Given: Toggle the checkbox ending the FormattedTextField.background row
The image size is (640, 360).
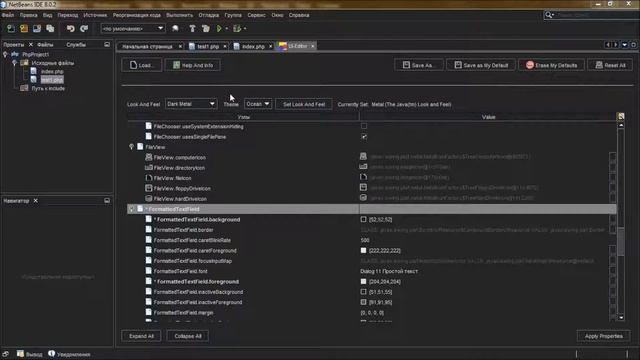Looking at the screenshot, I should (613, 219).
